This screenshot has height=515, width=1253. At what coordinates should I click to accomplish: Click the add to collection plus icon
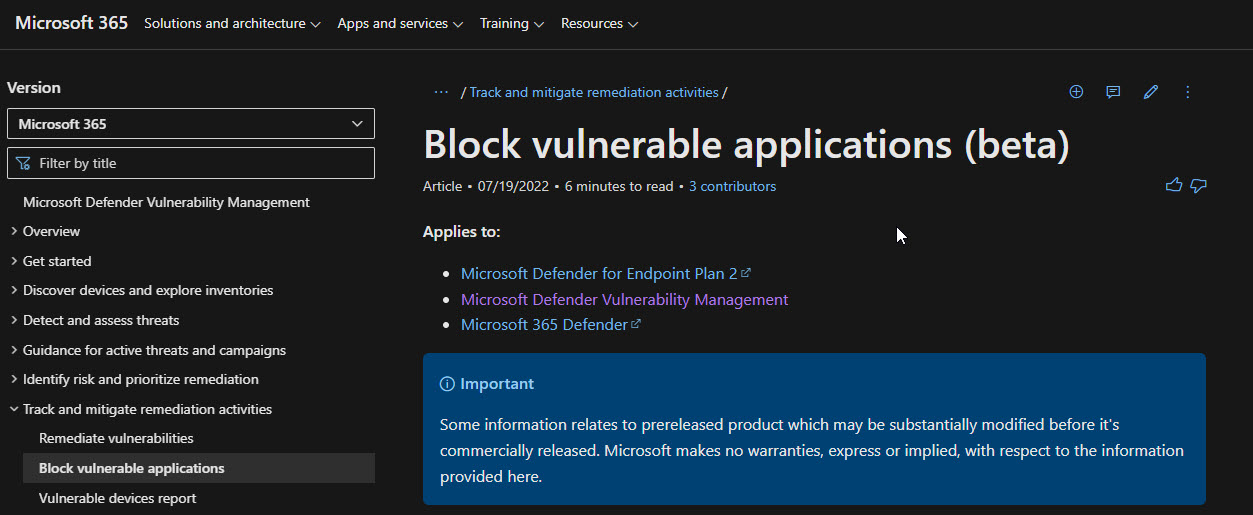pos(1076,92)
